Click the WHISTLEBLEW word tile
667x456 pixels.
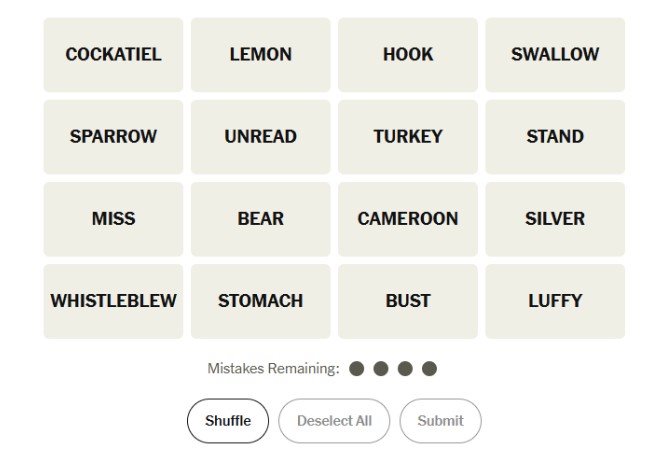pos(113,301)
